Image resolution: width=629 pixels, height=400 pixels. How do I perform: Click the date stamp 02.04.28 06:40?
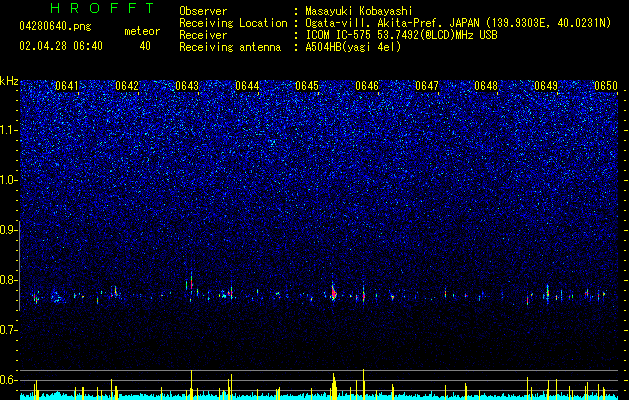[x=61, y=46]
